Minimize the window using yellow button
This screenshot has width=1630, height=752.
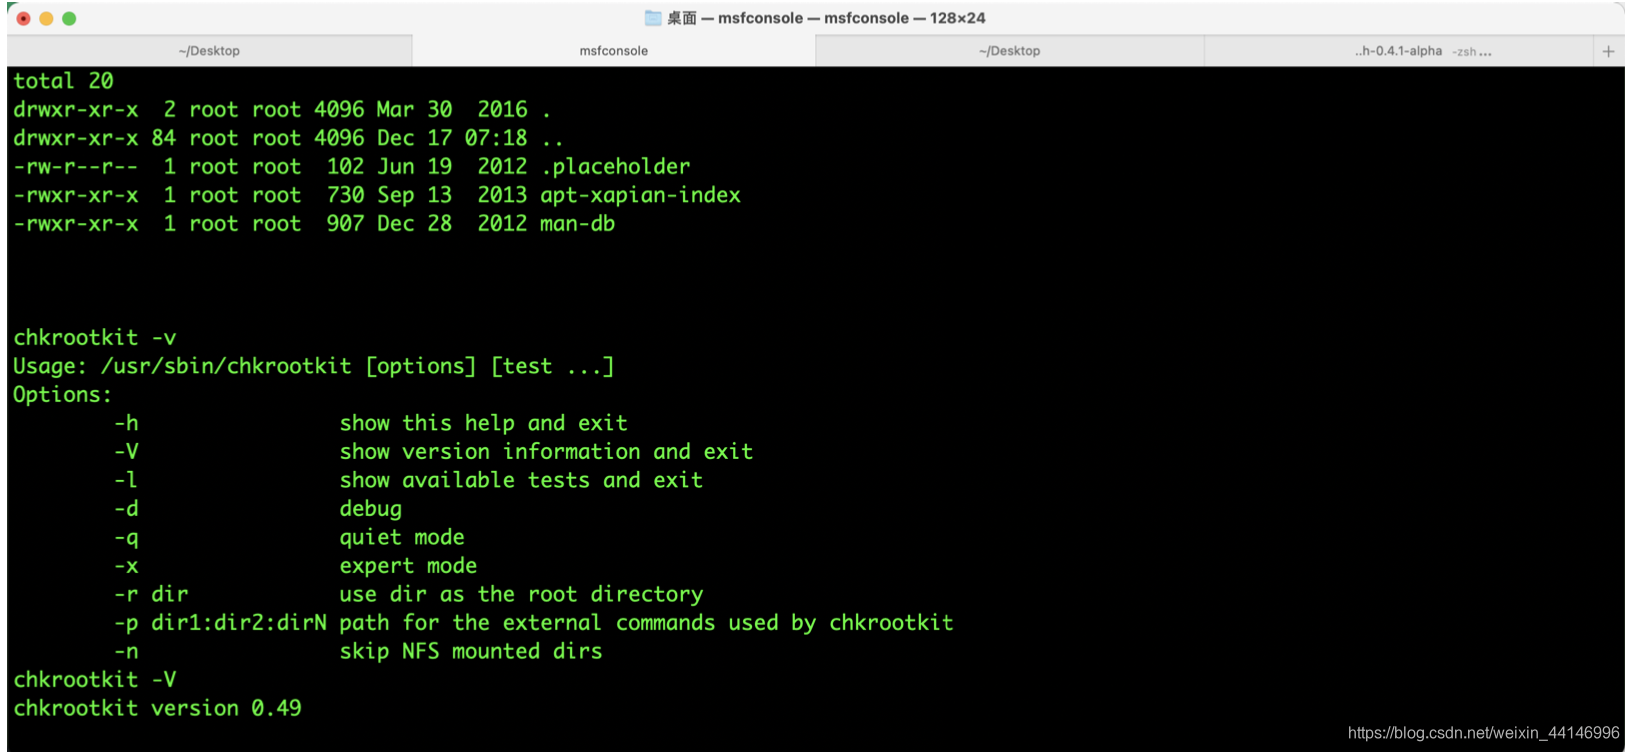[46, 18]
